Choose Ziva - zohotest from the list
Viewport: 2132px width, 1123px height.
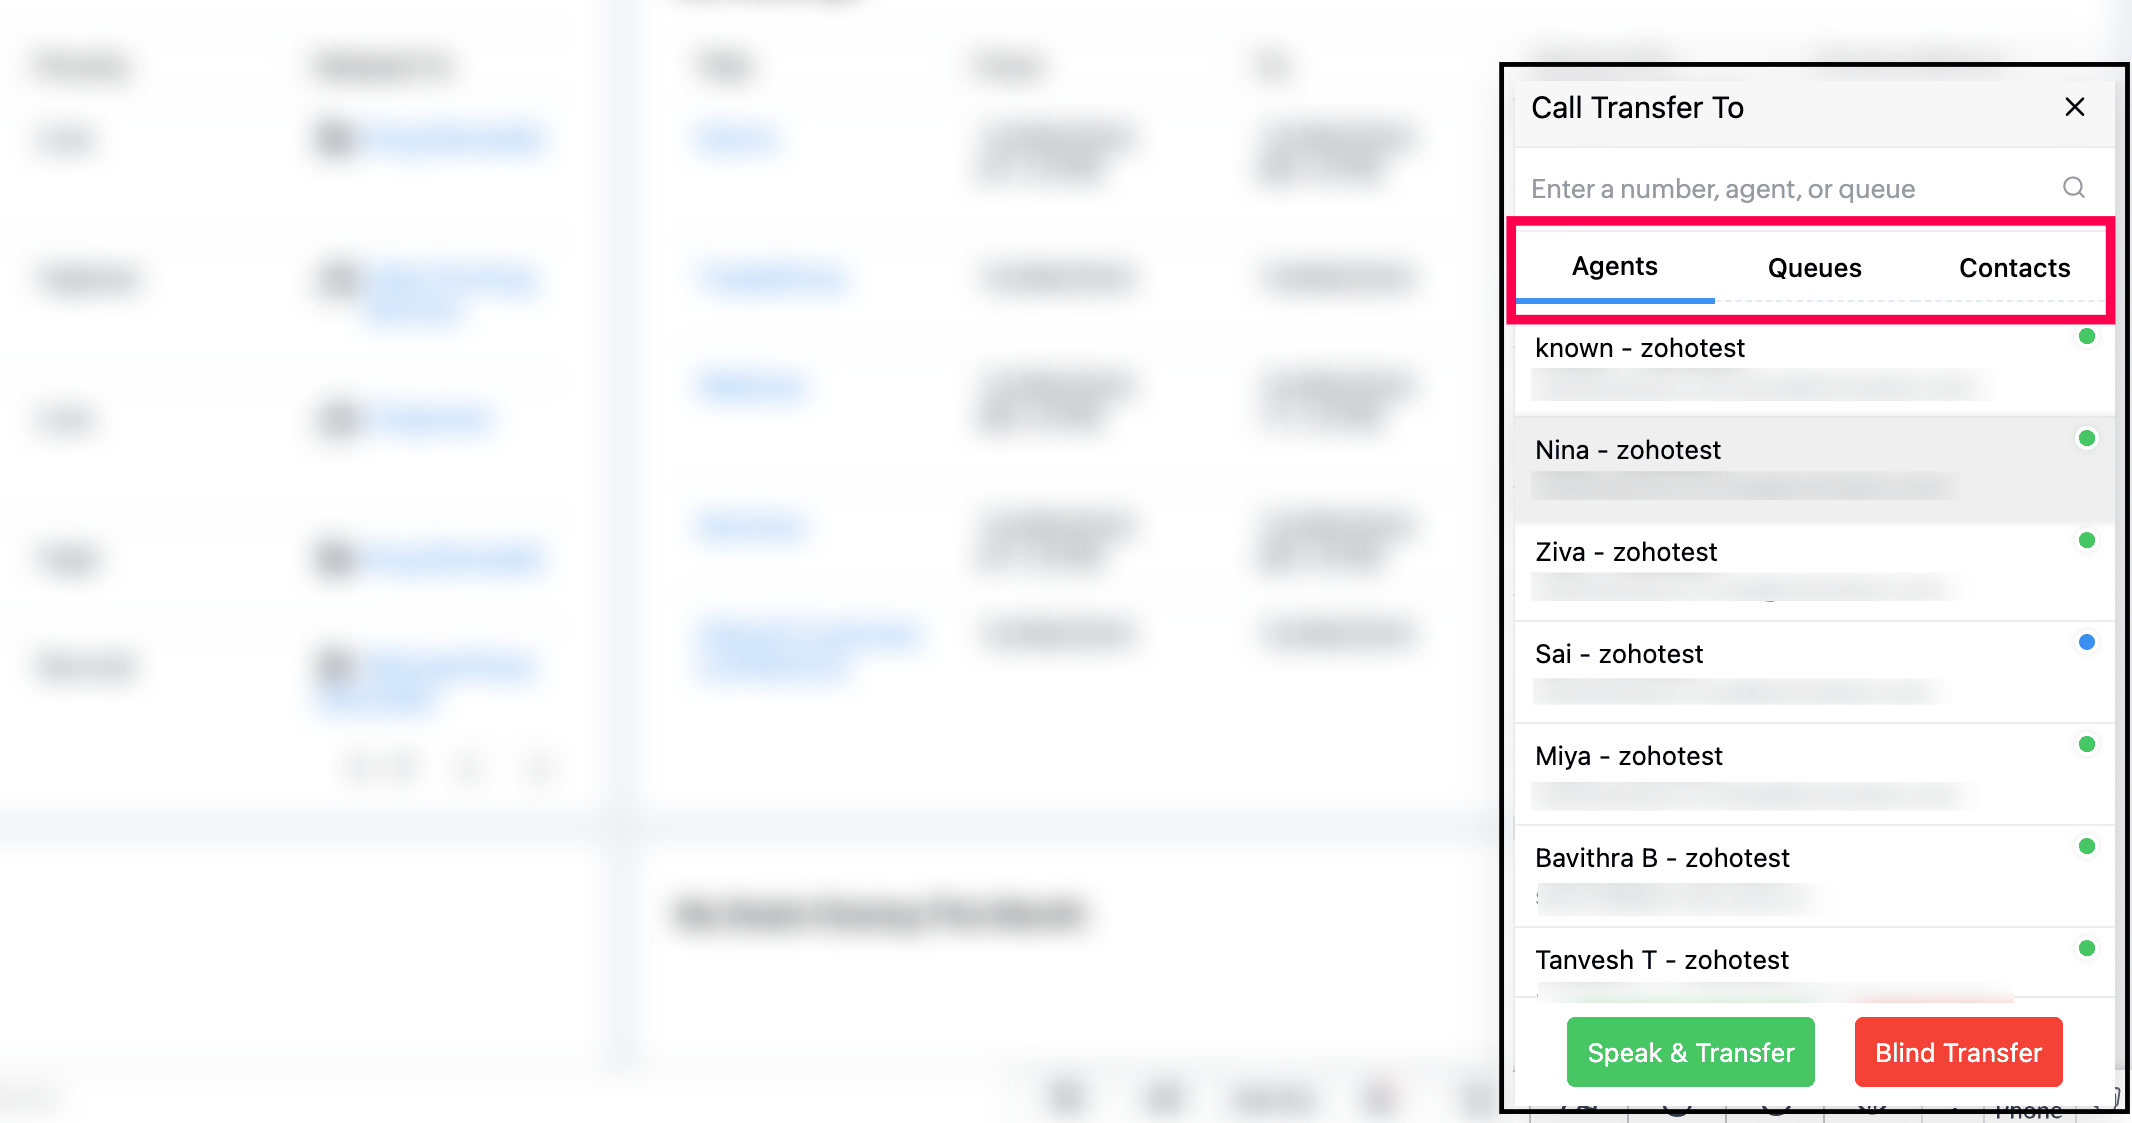point(1814,570)
